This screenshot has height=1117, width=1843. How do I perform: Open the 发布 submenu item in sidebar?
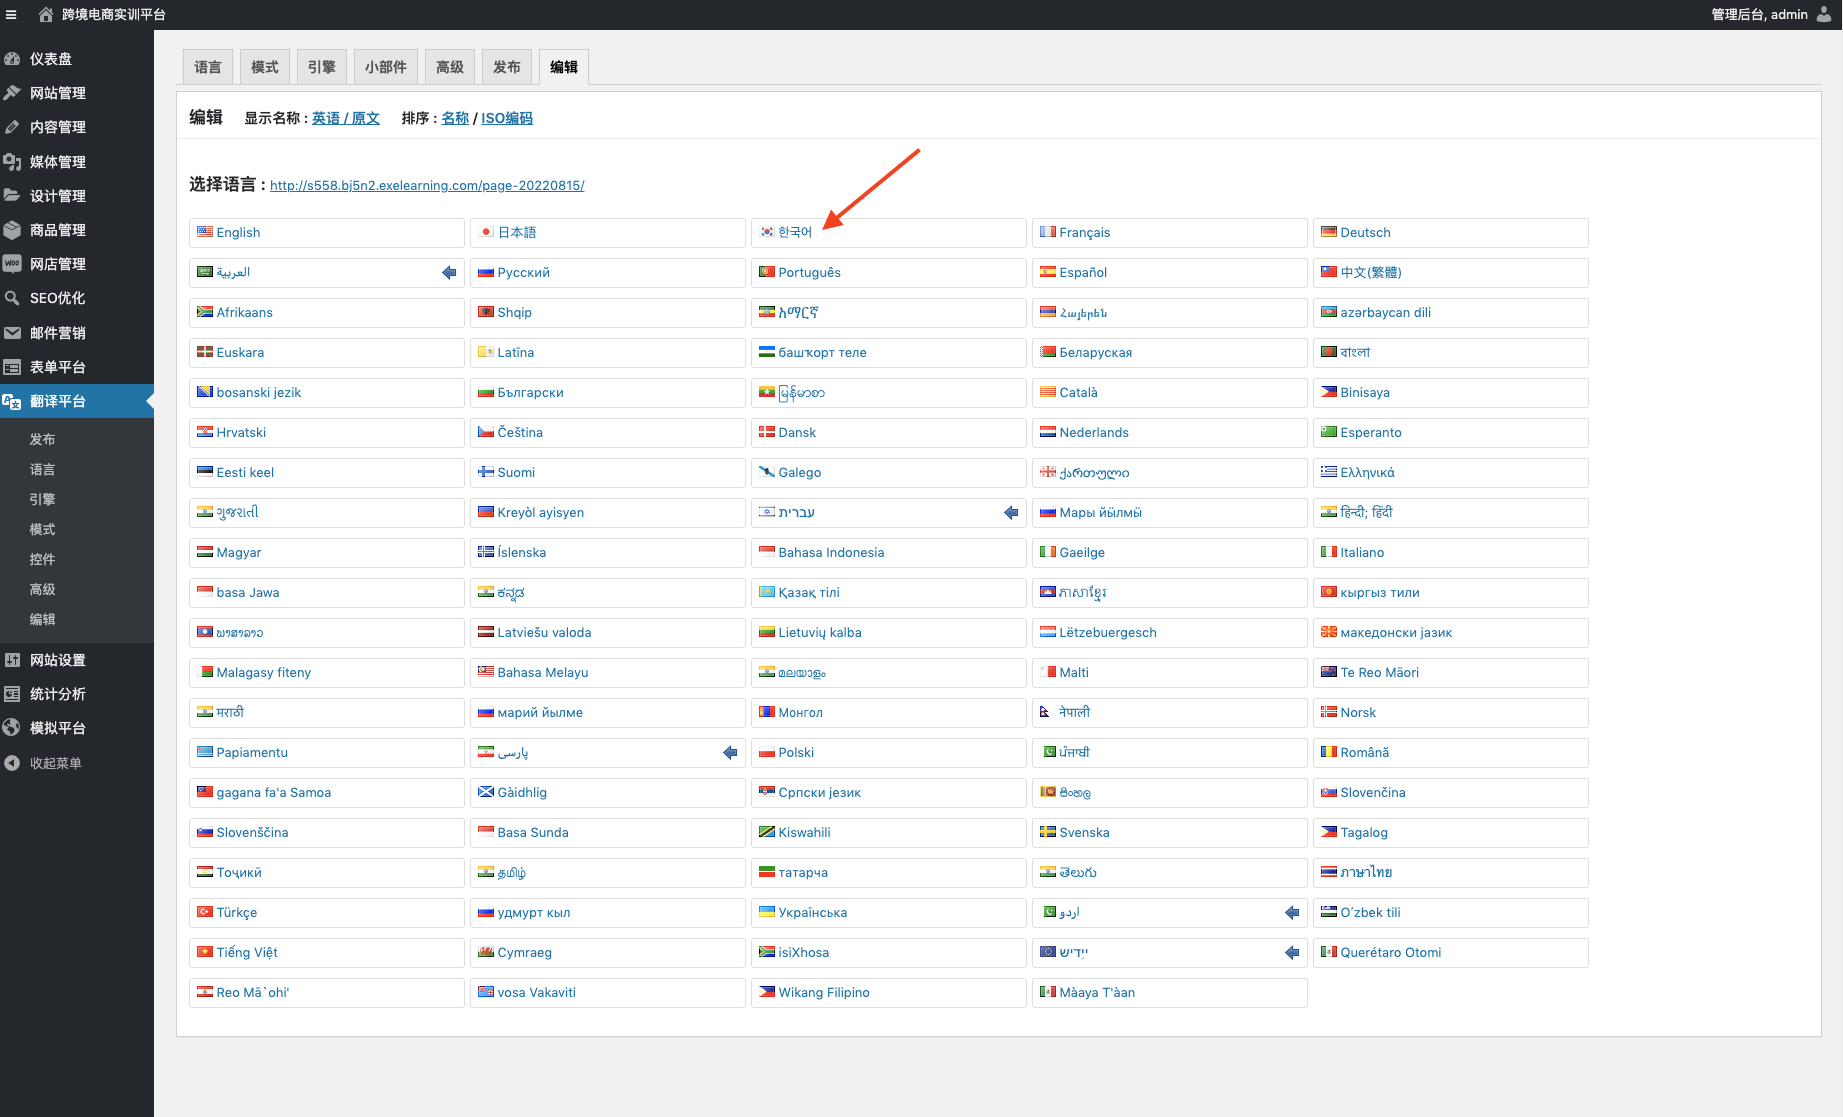[42, 440]
